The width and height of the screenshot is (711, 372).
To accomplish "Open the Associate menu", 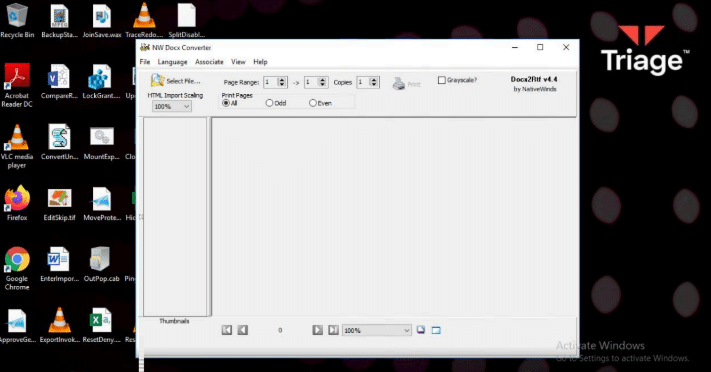I will click(x=209, y=62).
